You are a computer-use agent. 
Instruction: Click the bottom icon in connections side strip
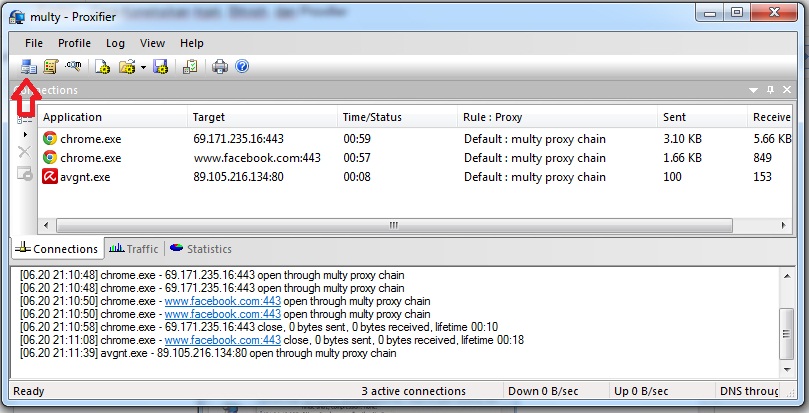(x=25, y=173)
